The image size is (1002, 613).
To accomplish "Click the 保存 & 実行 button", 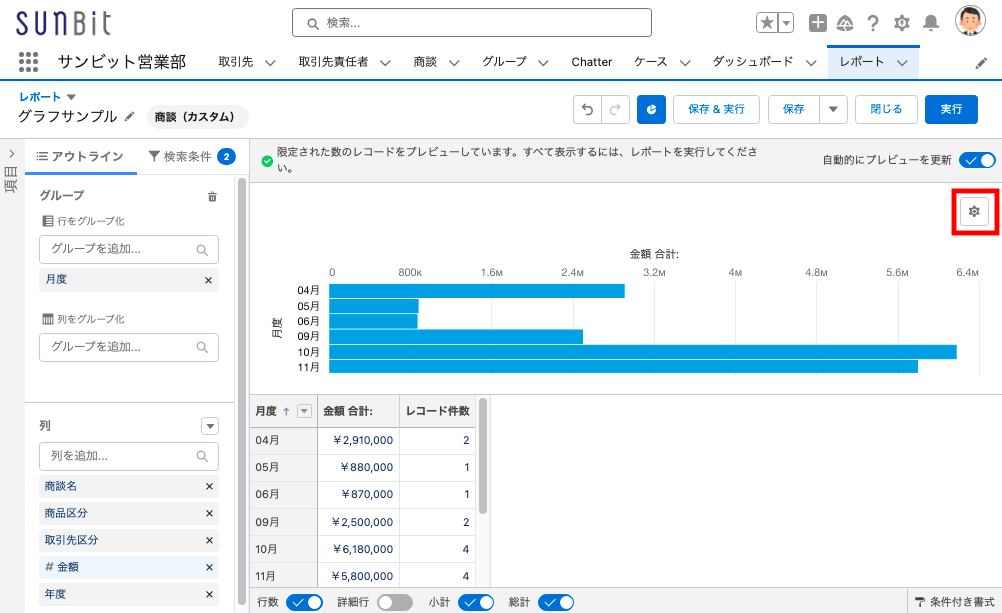I will pyautogui.click(x=716, y=109).
